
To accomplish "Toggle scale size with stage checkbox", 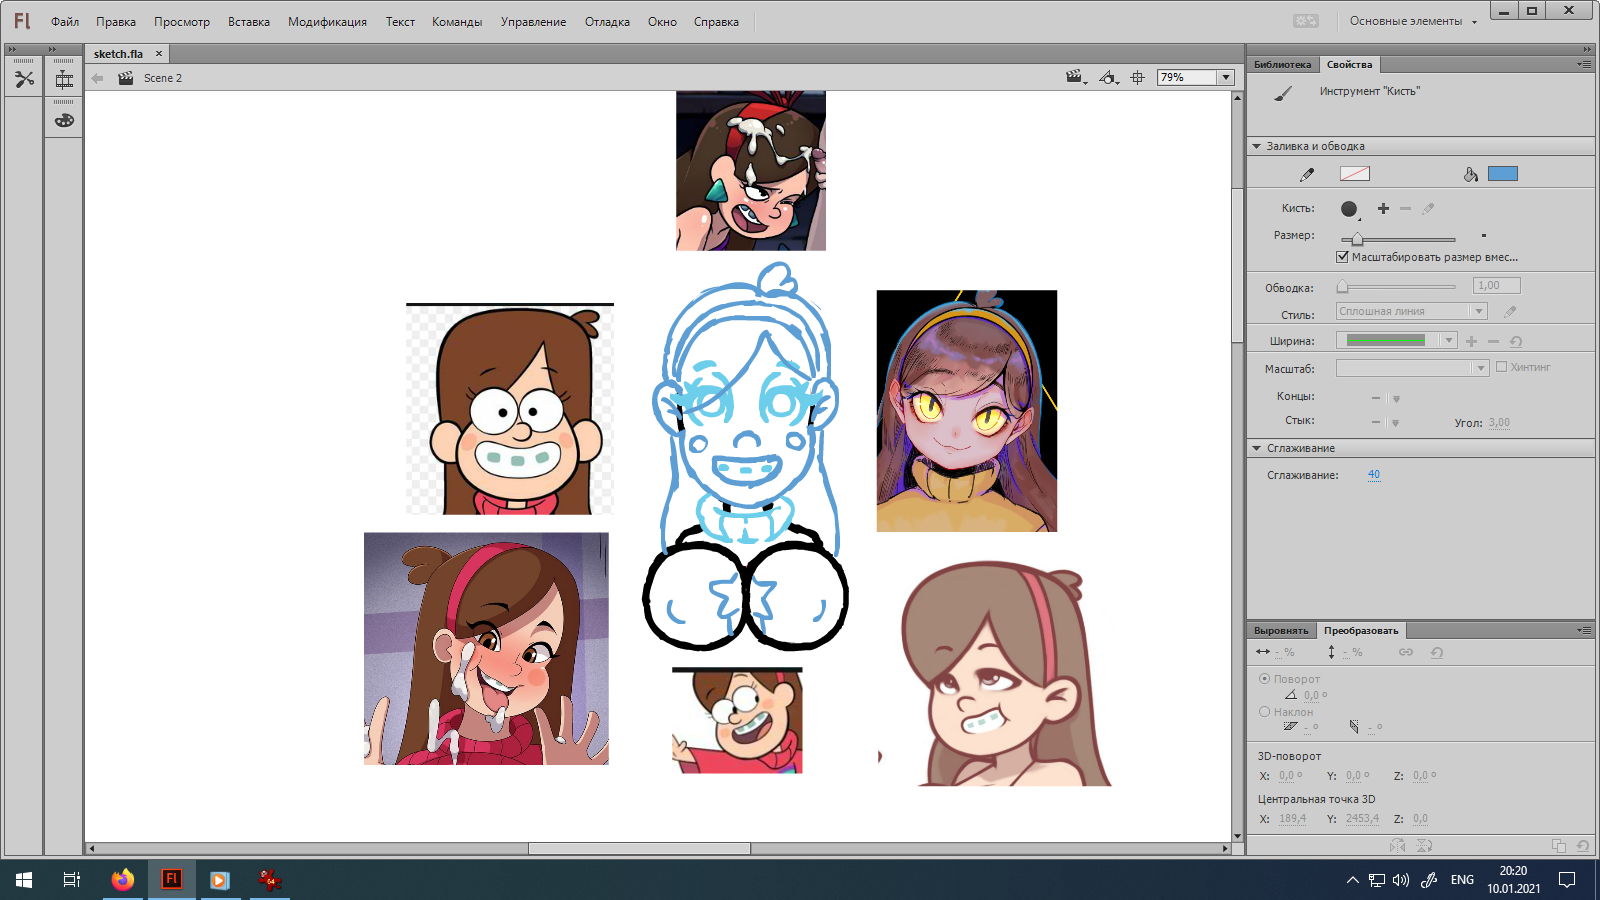I will (1342, 257).
